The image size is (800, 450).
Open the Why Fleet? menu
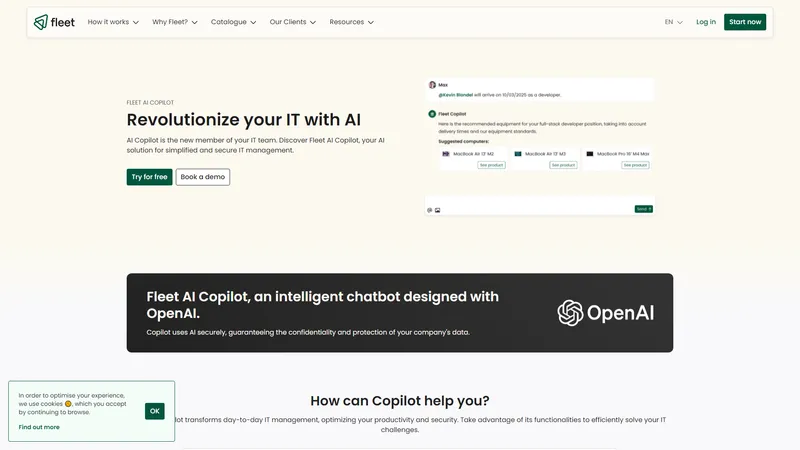point(174,22)
